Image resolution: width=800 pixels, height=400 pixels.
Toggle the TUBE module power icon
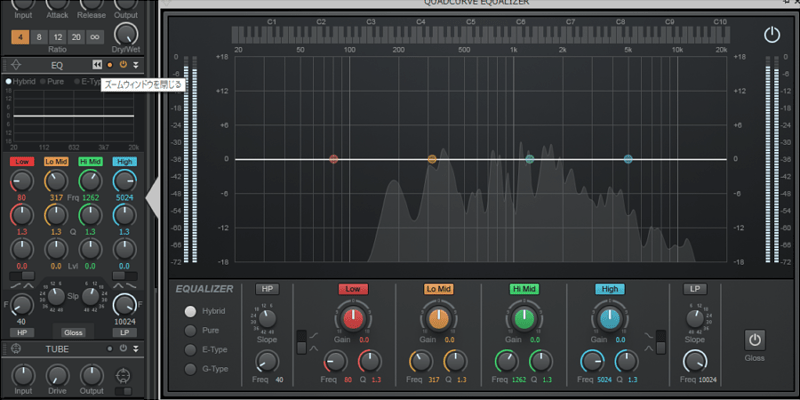point(123,349)
